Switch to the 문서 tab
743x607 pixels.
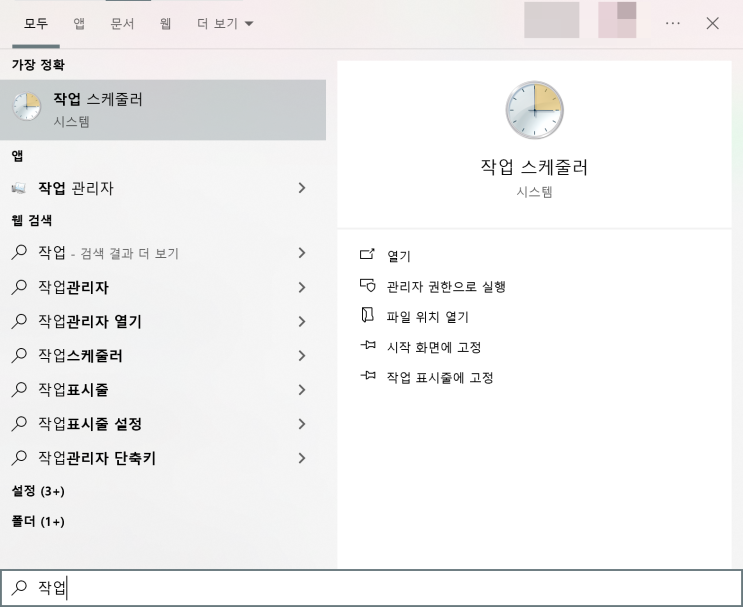(x=122, y=23)
